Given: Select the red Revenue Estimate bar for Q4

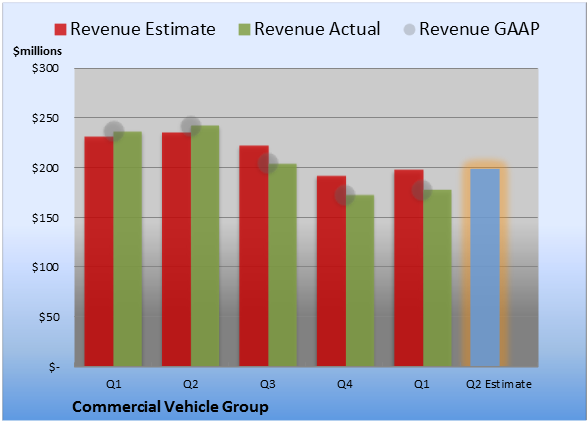Looking at the screenshot, I should (x=331, y=271).
